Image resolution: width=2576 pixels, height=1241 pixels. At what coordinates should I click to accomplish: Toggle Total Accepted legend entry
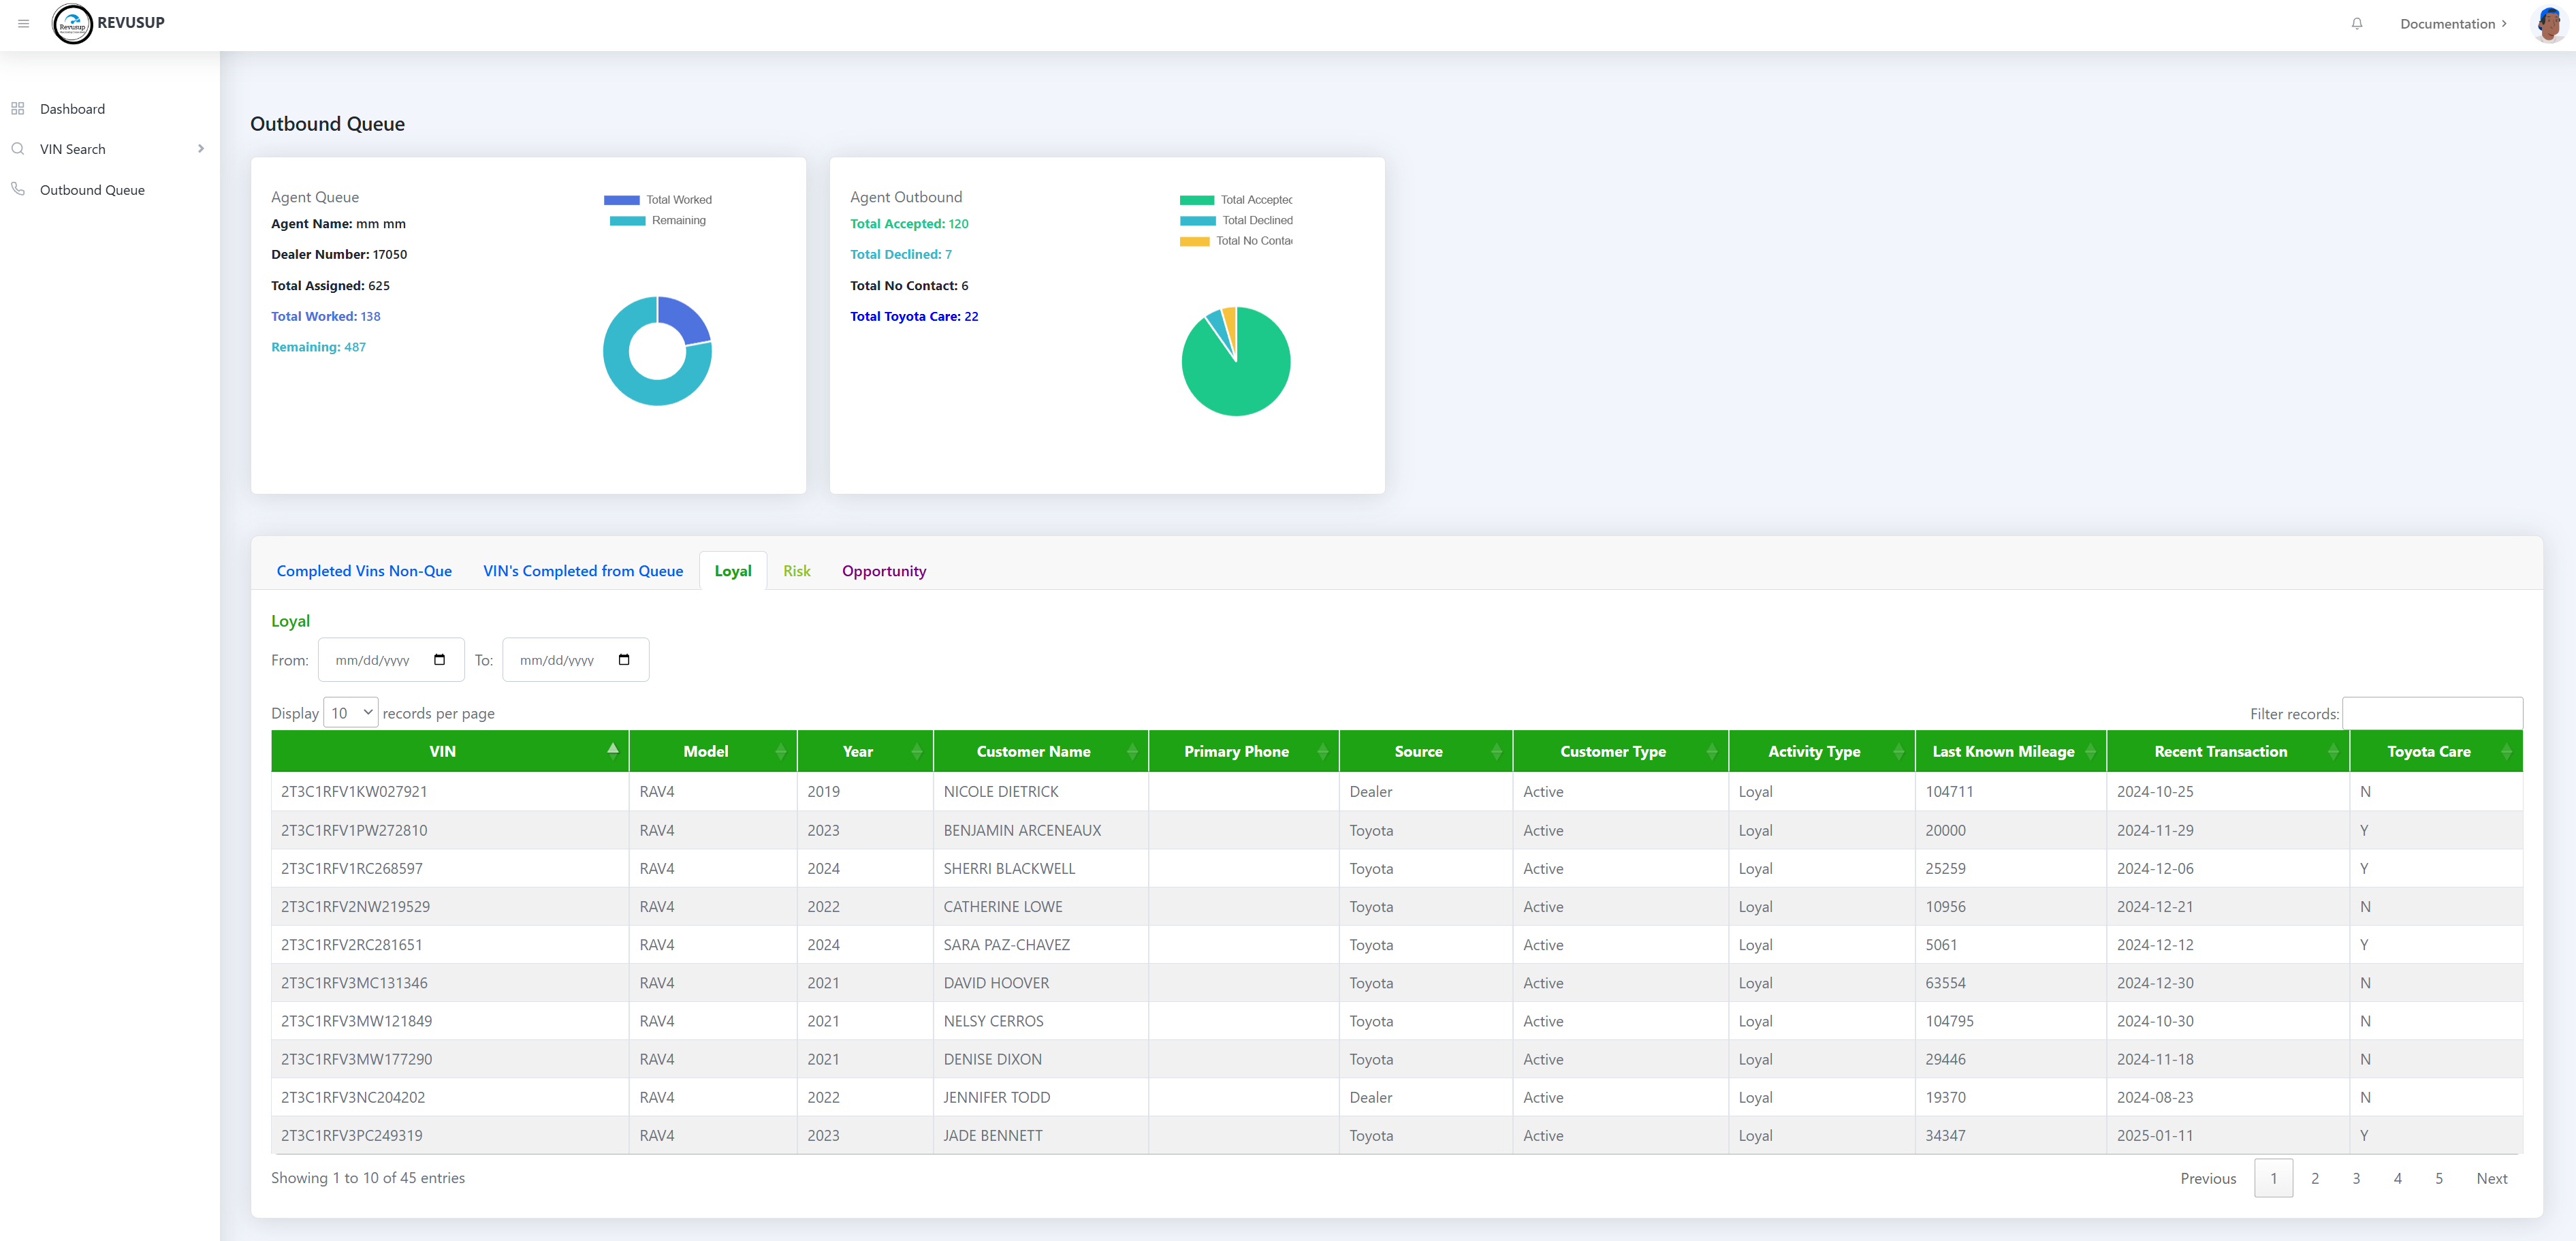1236,200
